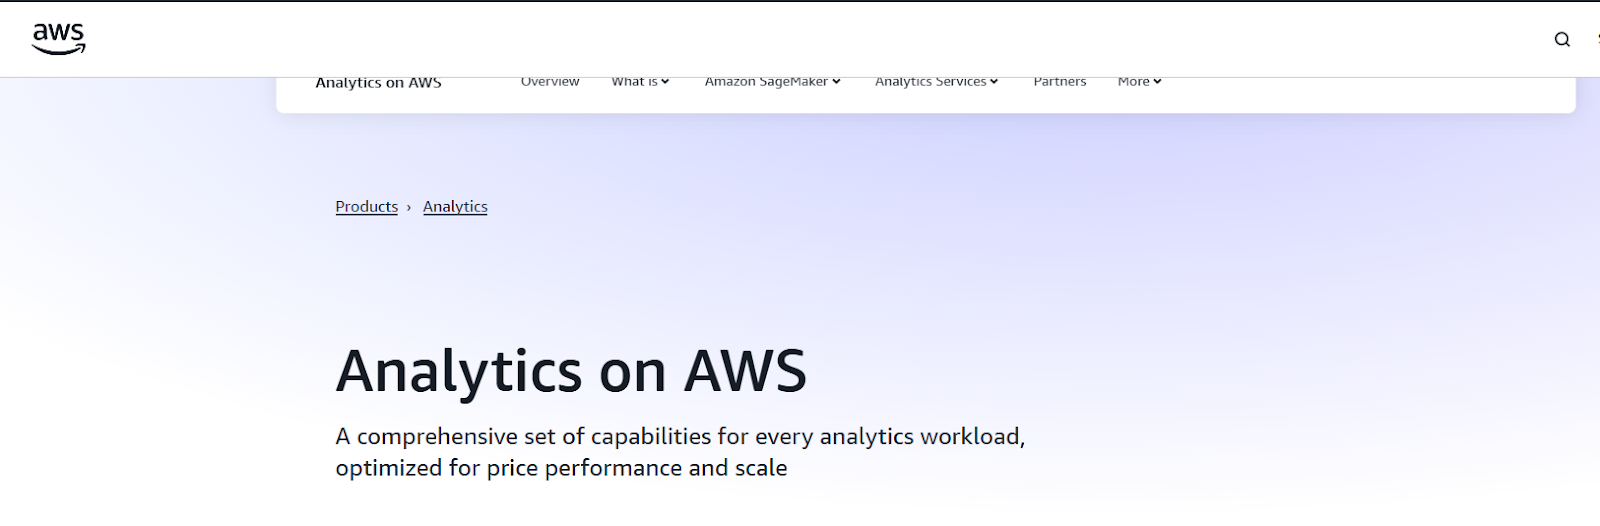
Task: Open the More navigation dropdown
Action: (1134, 82)
